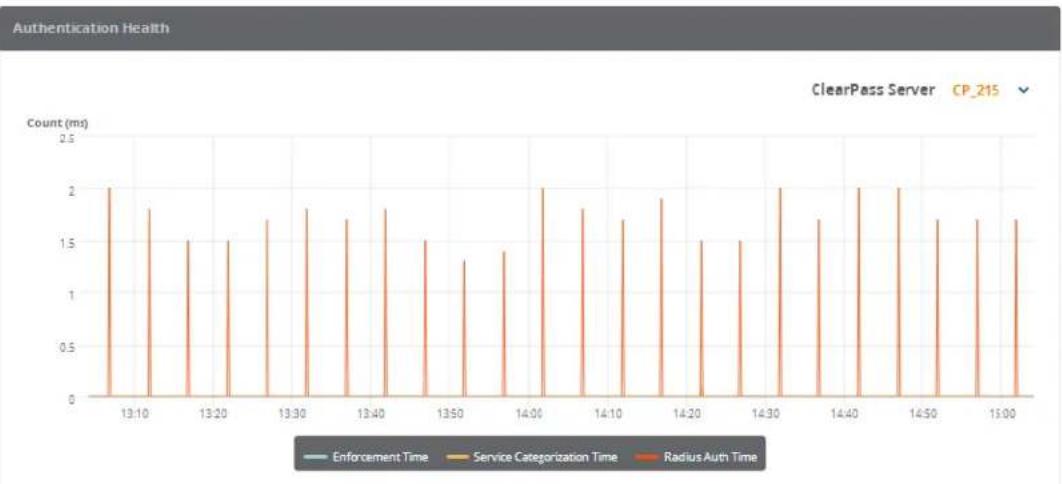Click the Count (ms) axis label

tap(58, 123)
